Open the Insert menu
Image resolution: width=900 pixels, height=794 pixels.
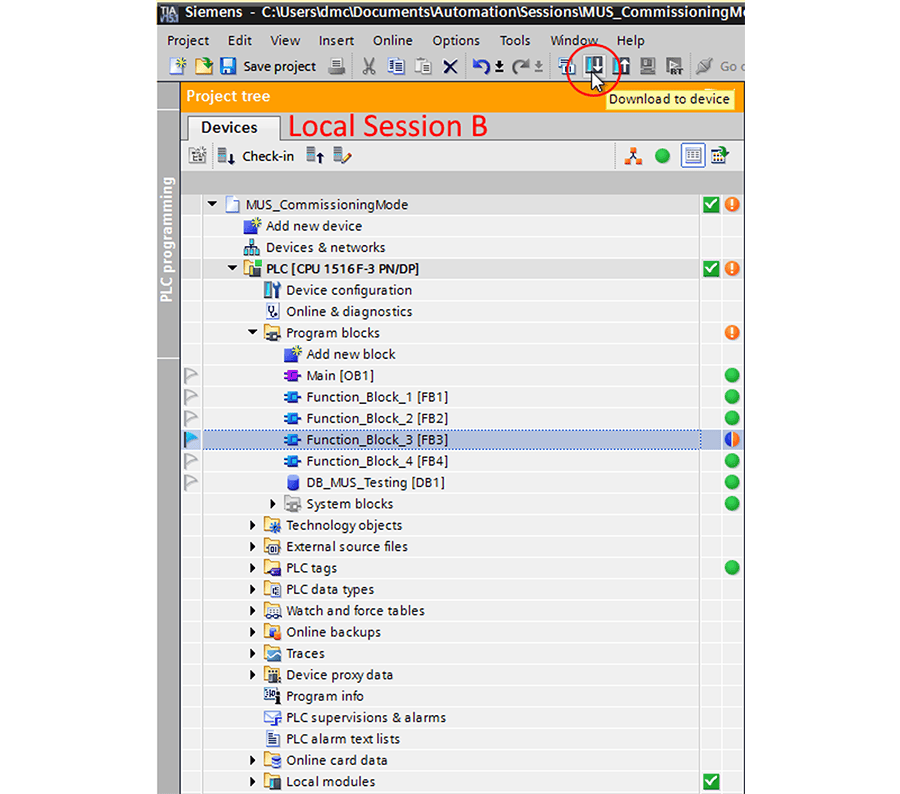(x=336, y=40)
